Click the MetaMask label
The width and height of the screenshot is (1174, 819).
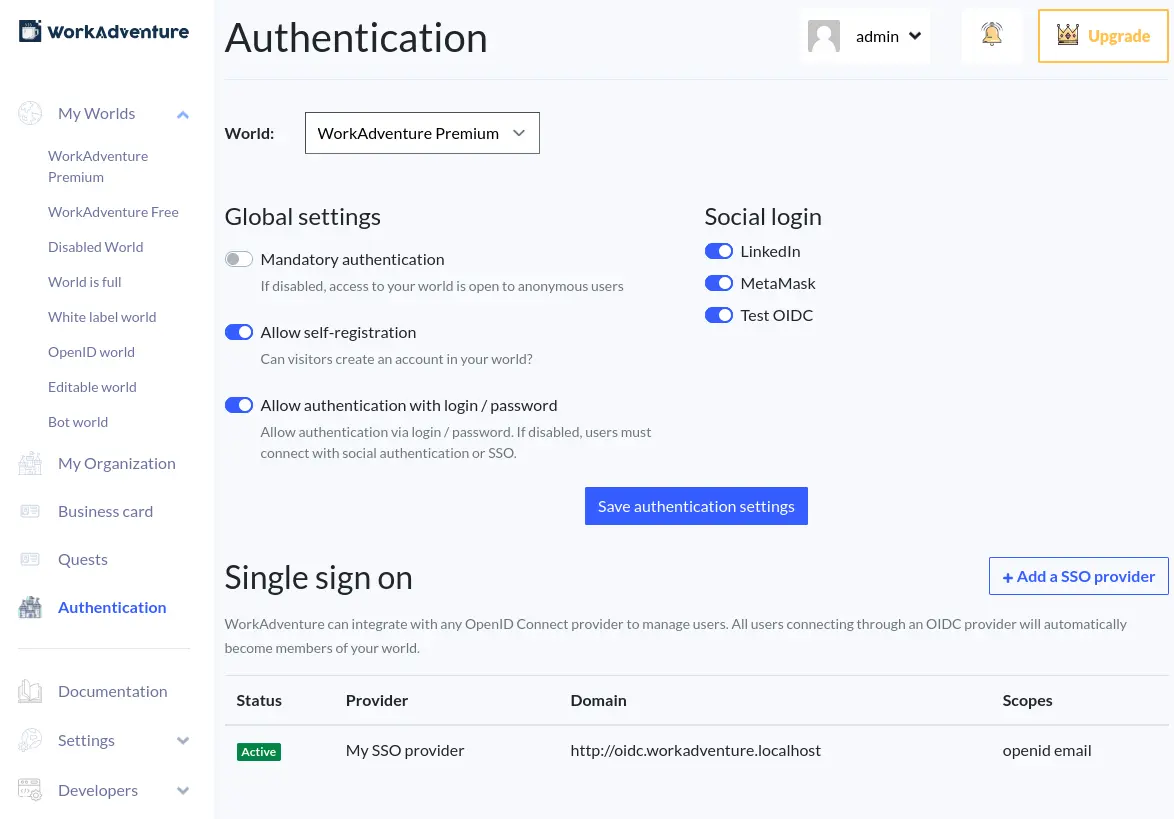pyautogui.click(x=778, y=283)
